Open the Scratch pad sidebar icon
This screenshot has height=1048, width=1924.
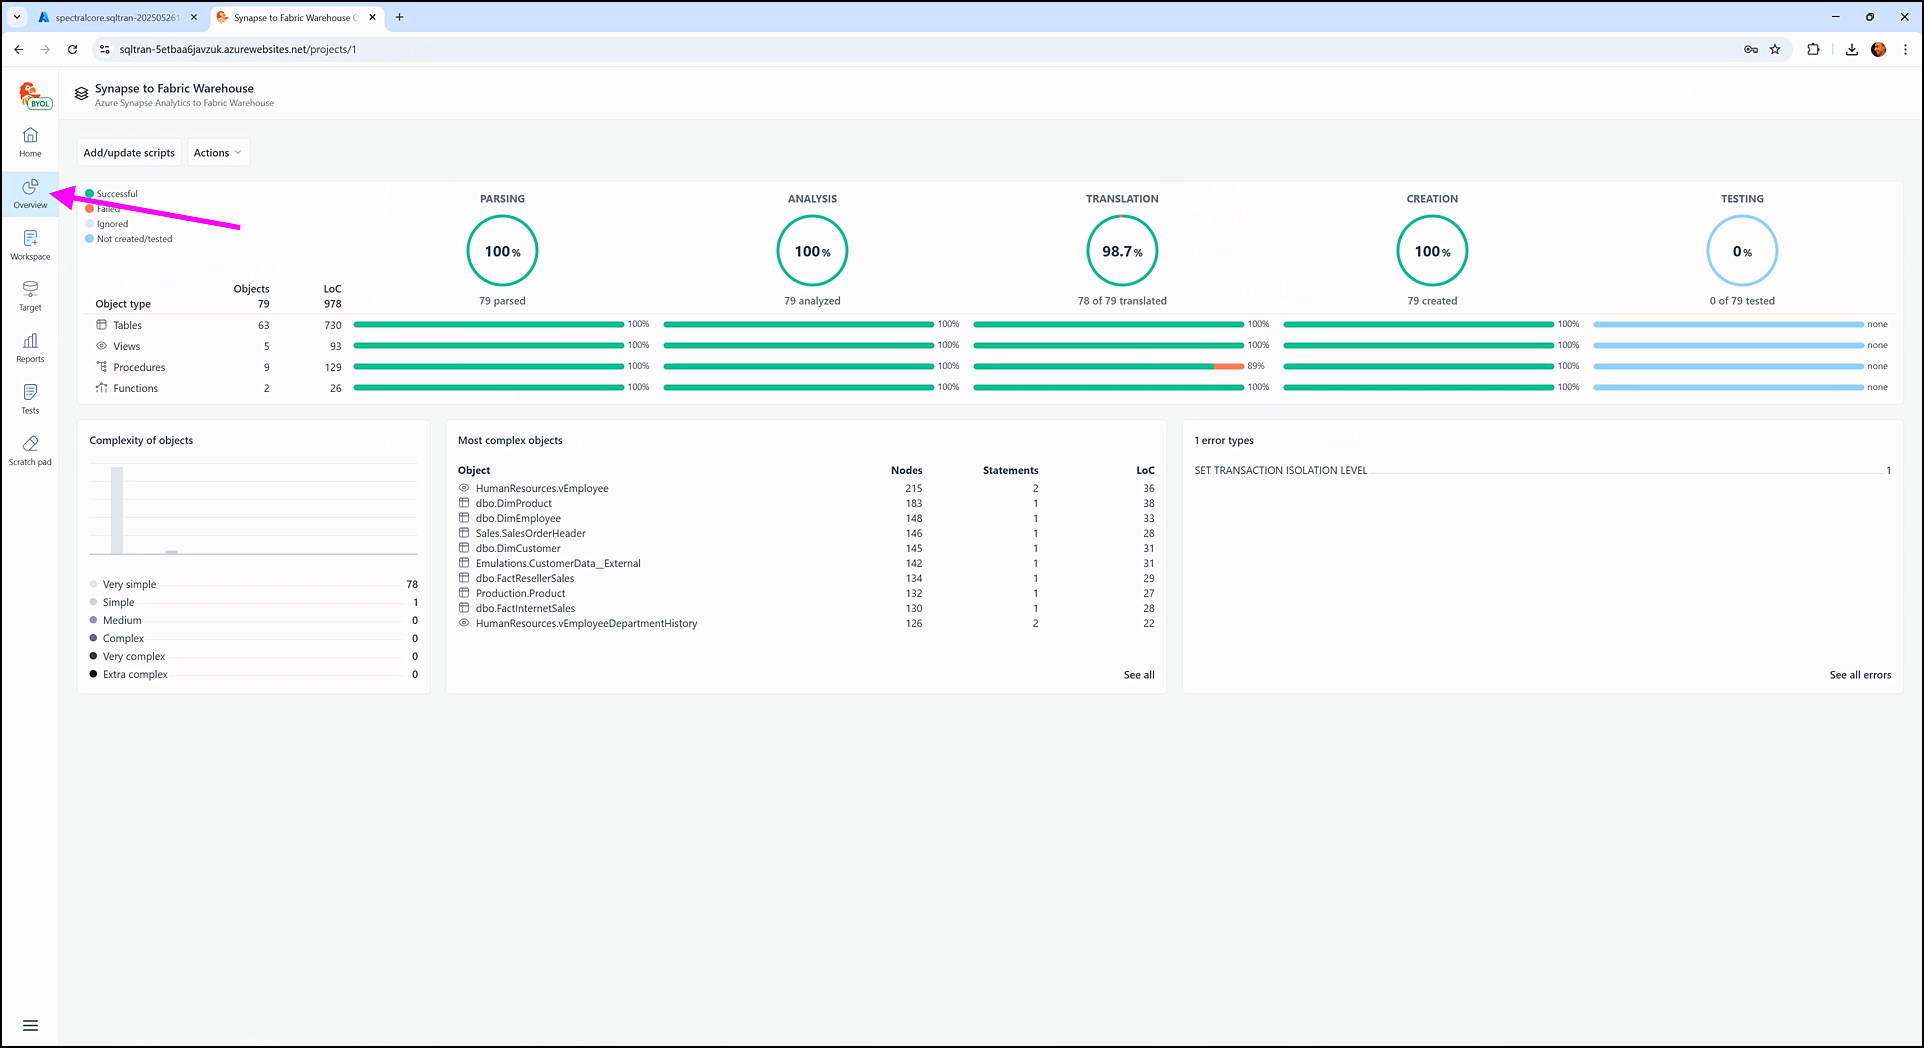30,450
